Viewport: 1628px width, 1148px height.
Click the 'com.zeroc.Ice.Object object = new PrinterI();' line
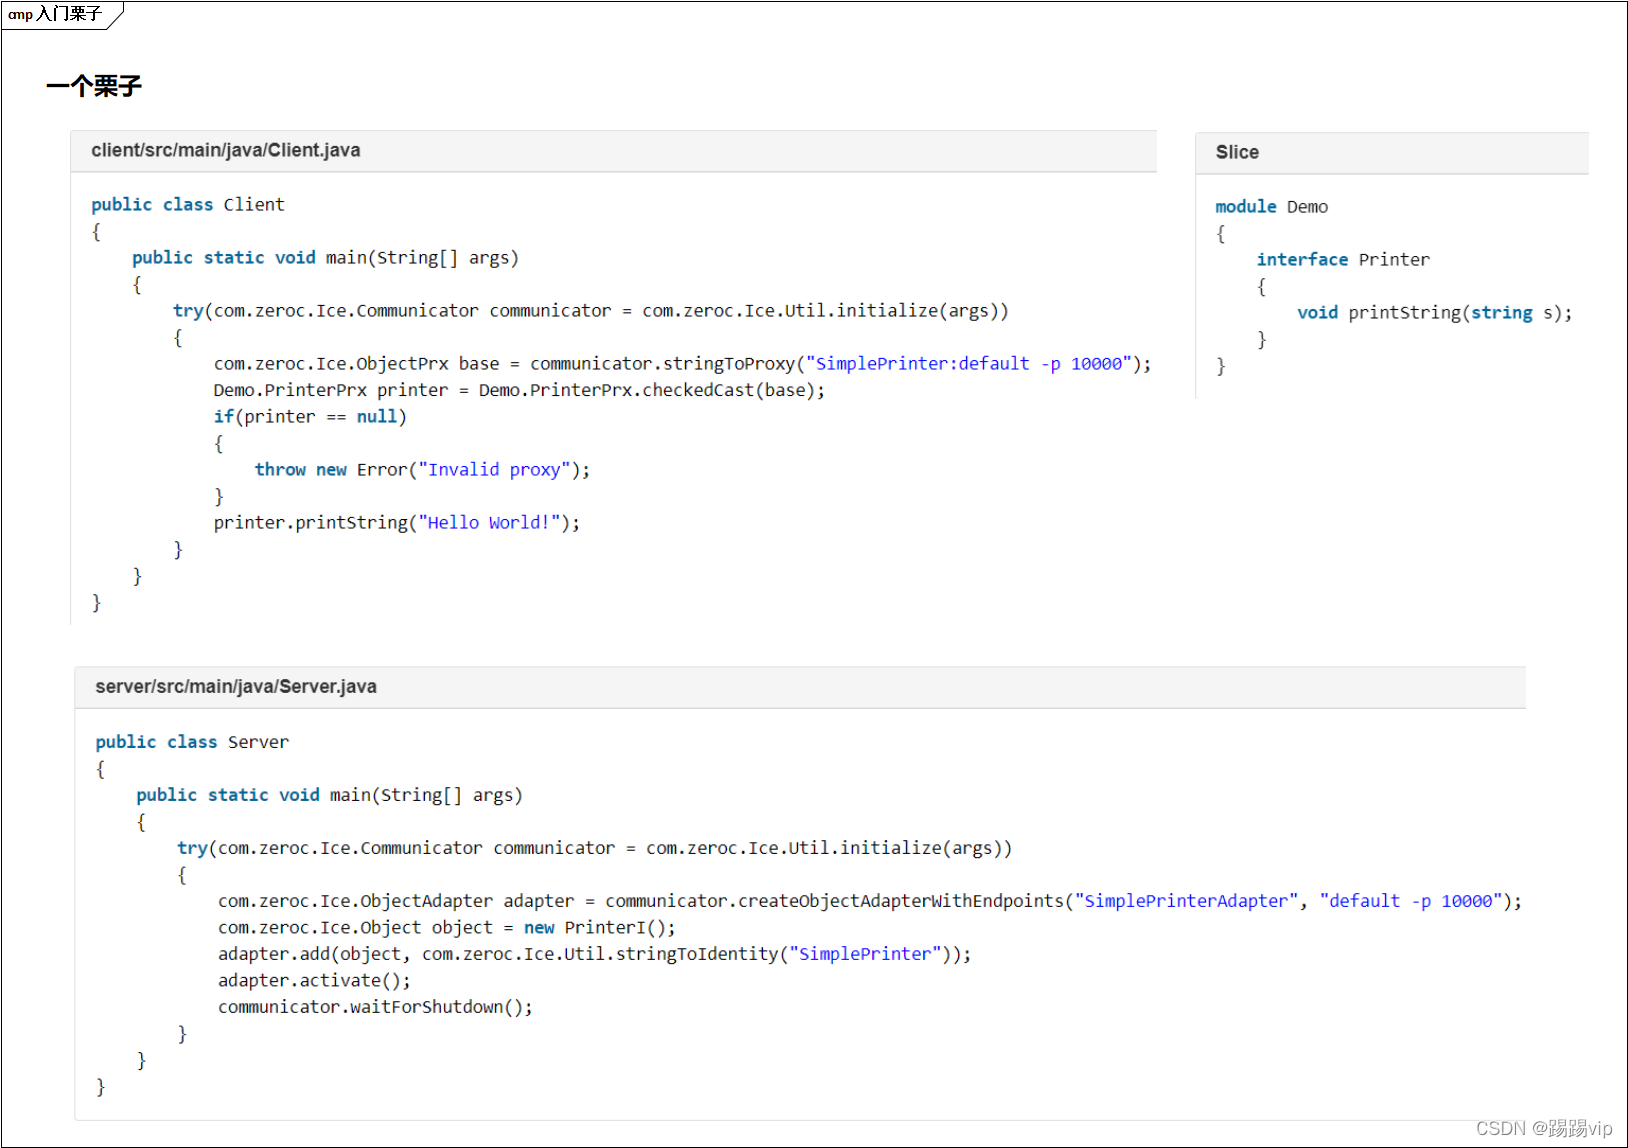pyautogui.click(x=447, y=927)
